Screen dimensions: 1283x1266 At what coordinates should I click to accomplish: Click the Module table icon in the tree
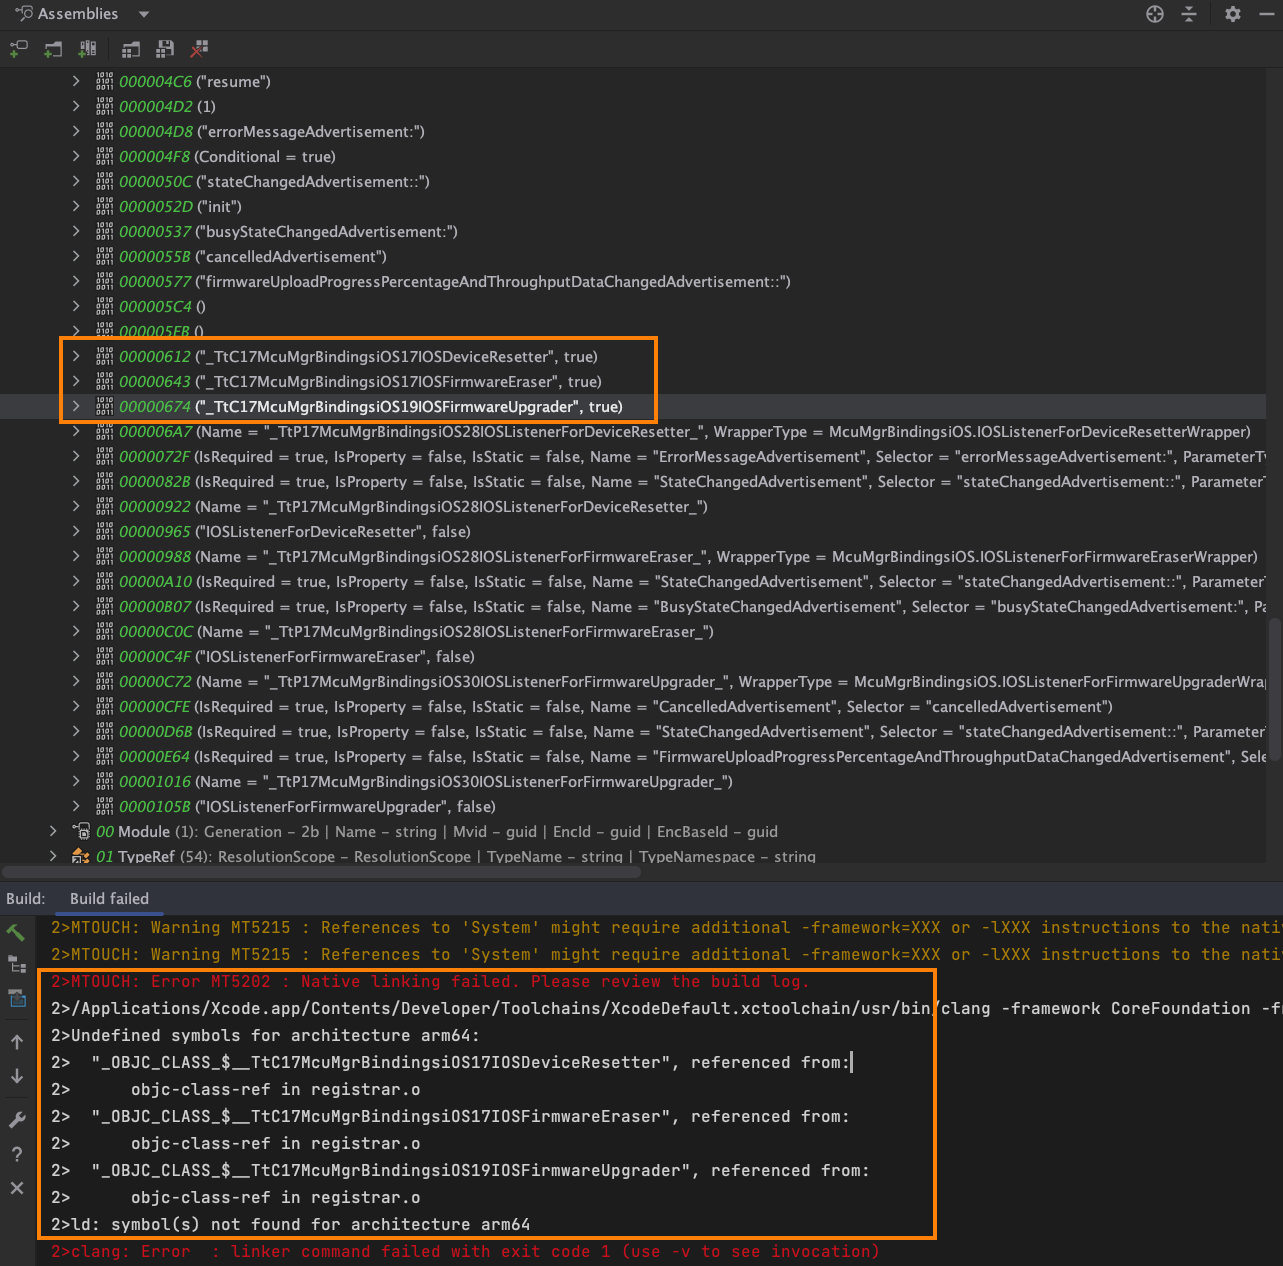81,831
